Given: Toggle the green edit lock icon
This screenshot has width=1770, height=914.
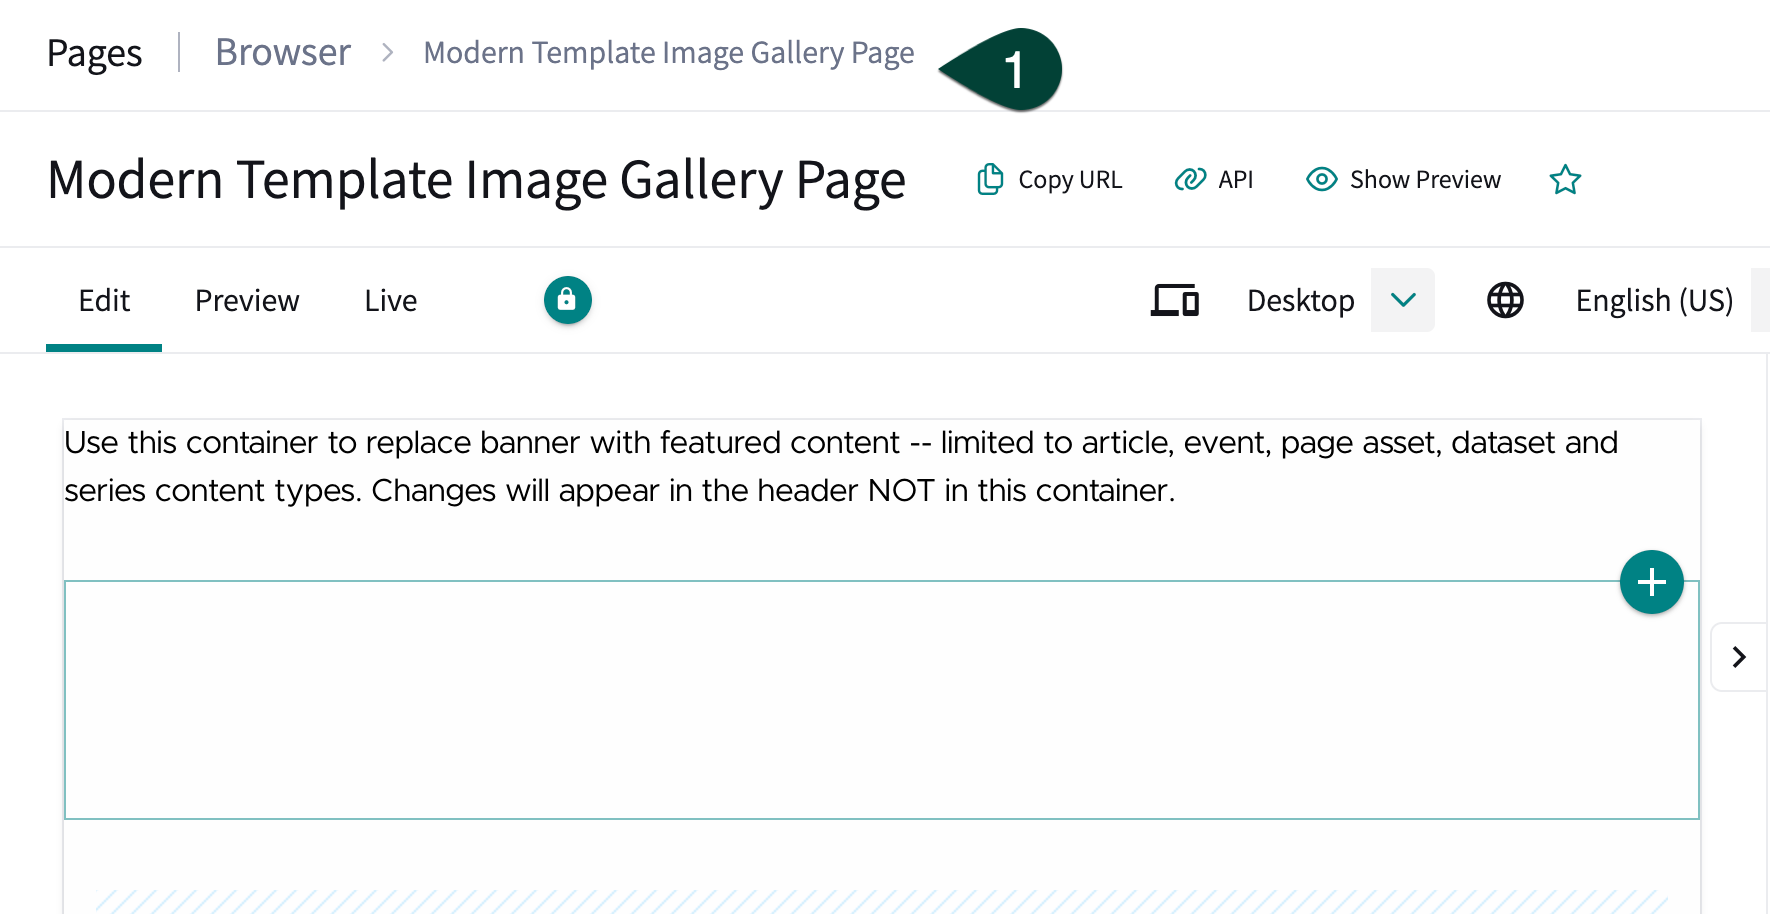Looking at the screenshot, I should tap(567, 299).
